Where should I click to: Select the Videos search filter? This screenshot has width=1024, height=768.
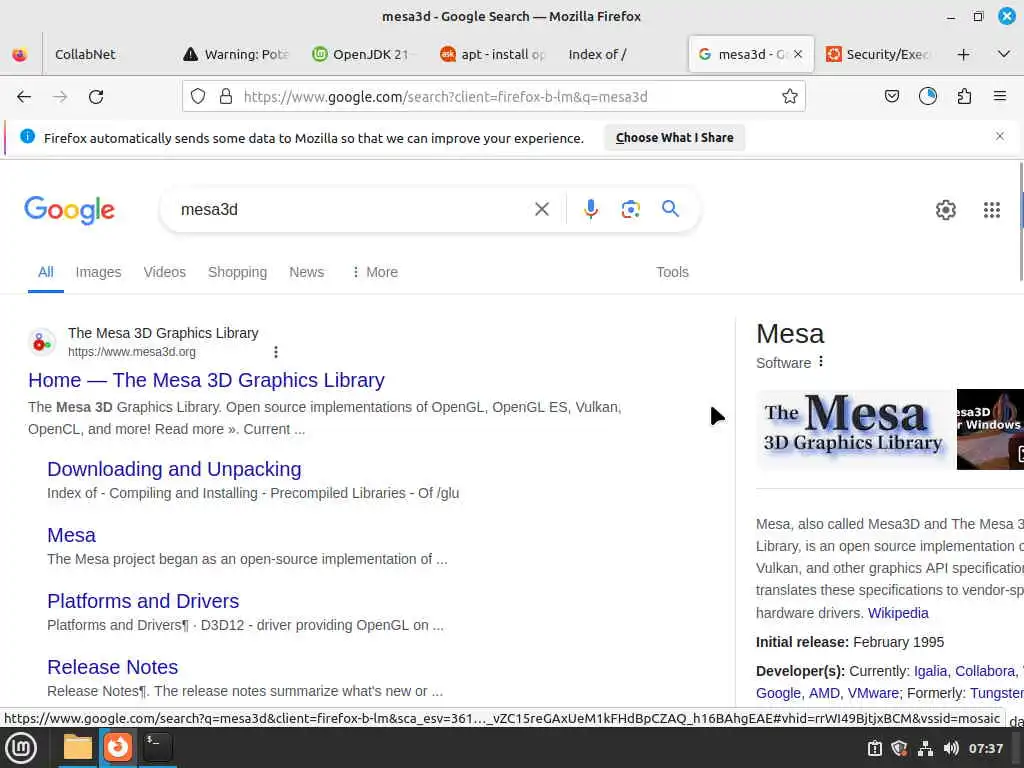pos(165,272)
